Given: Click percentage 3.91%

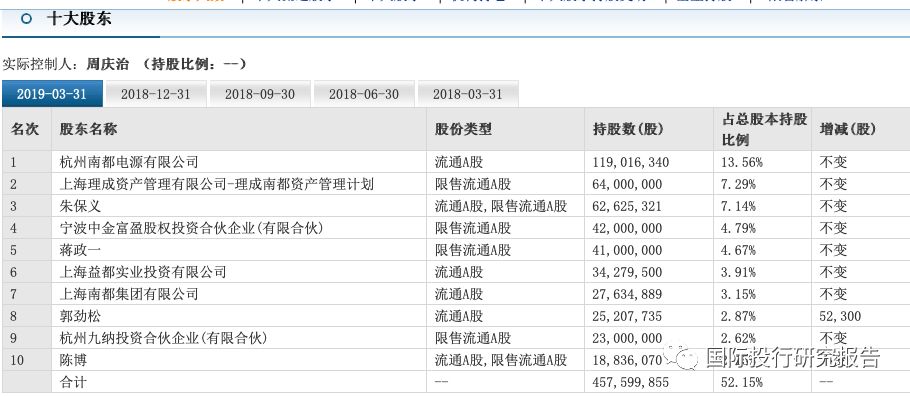Looking at the screenshot, I should 739,272.
